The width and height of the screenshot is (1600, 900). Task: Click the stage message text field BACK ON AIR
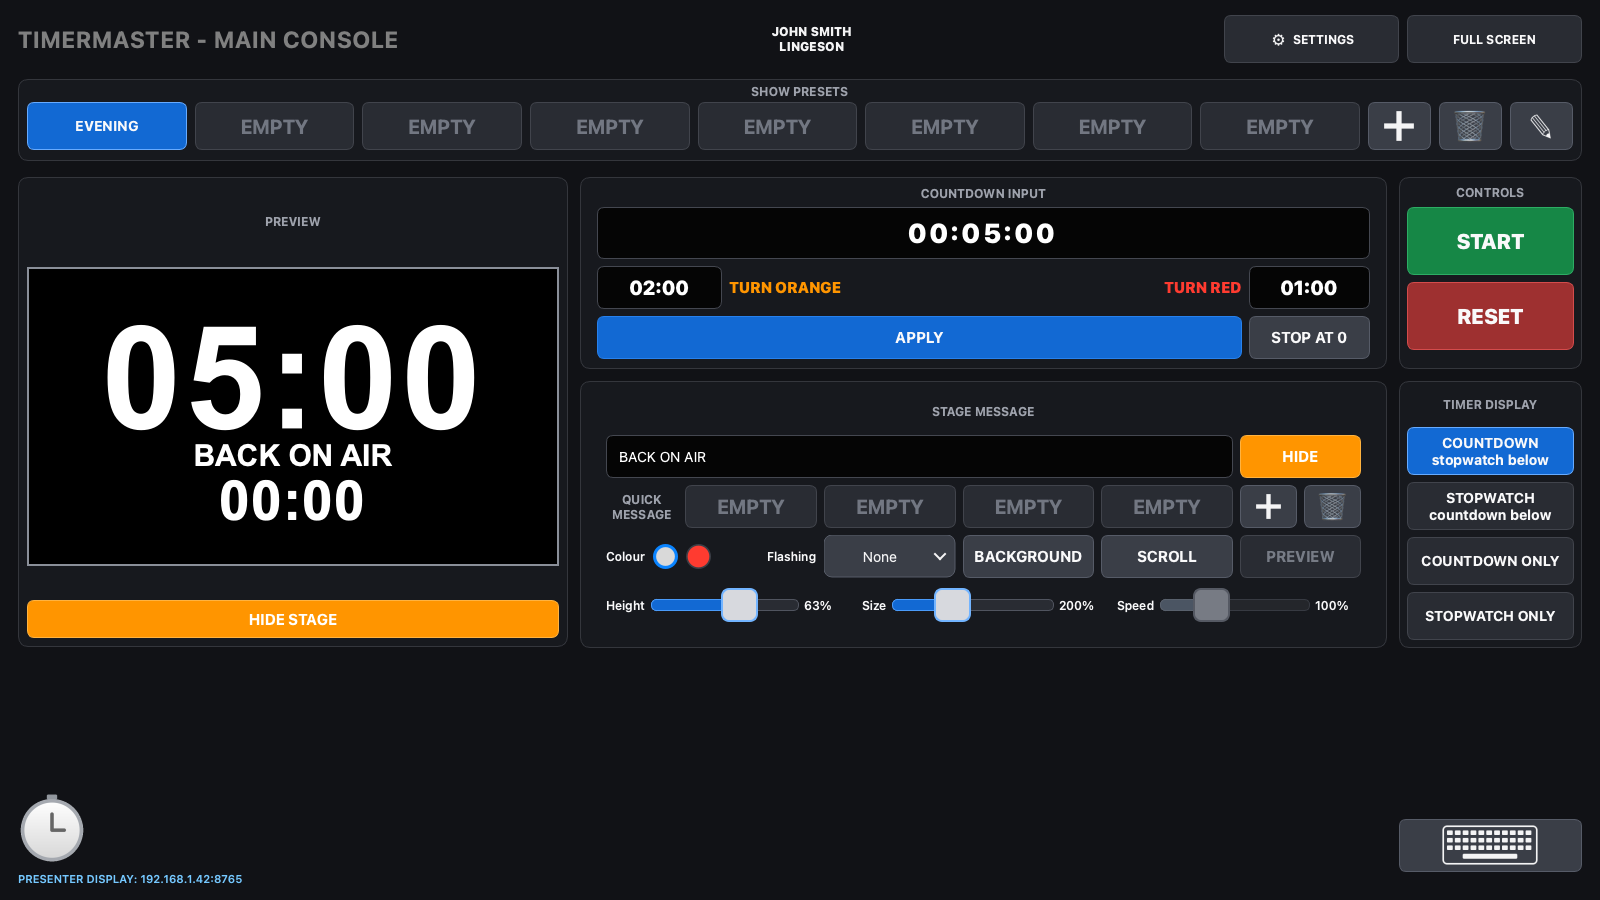coord(919,456)
